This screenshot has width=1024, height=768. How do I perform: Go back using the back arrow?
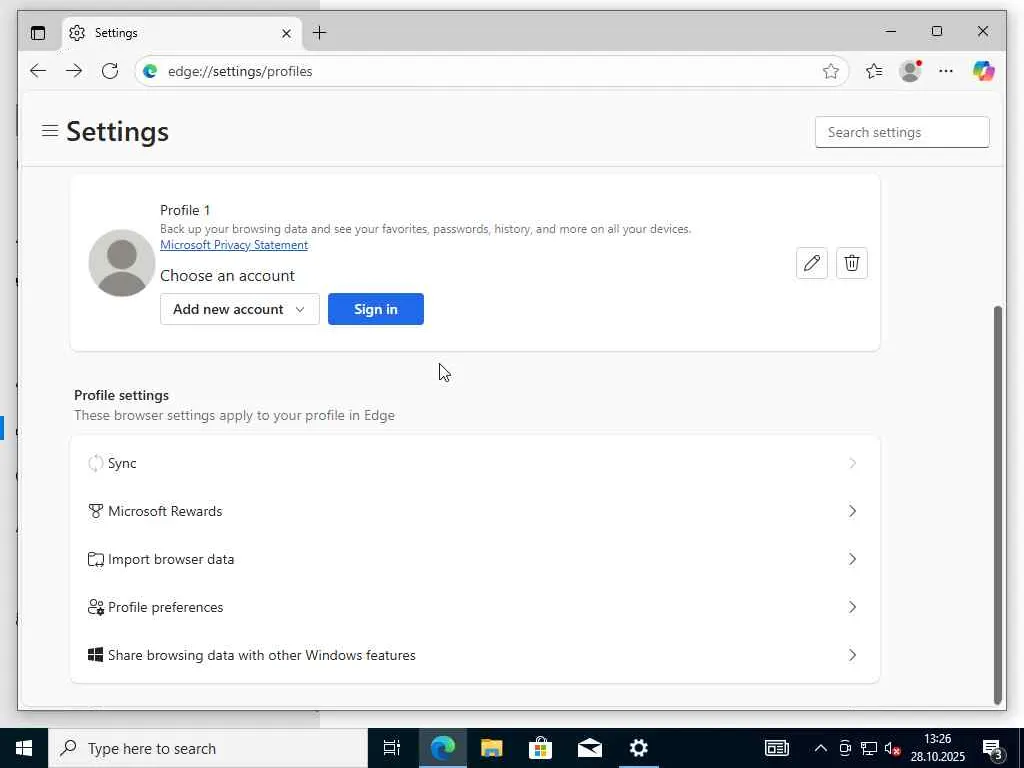coord(38,71)
